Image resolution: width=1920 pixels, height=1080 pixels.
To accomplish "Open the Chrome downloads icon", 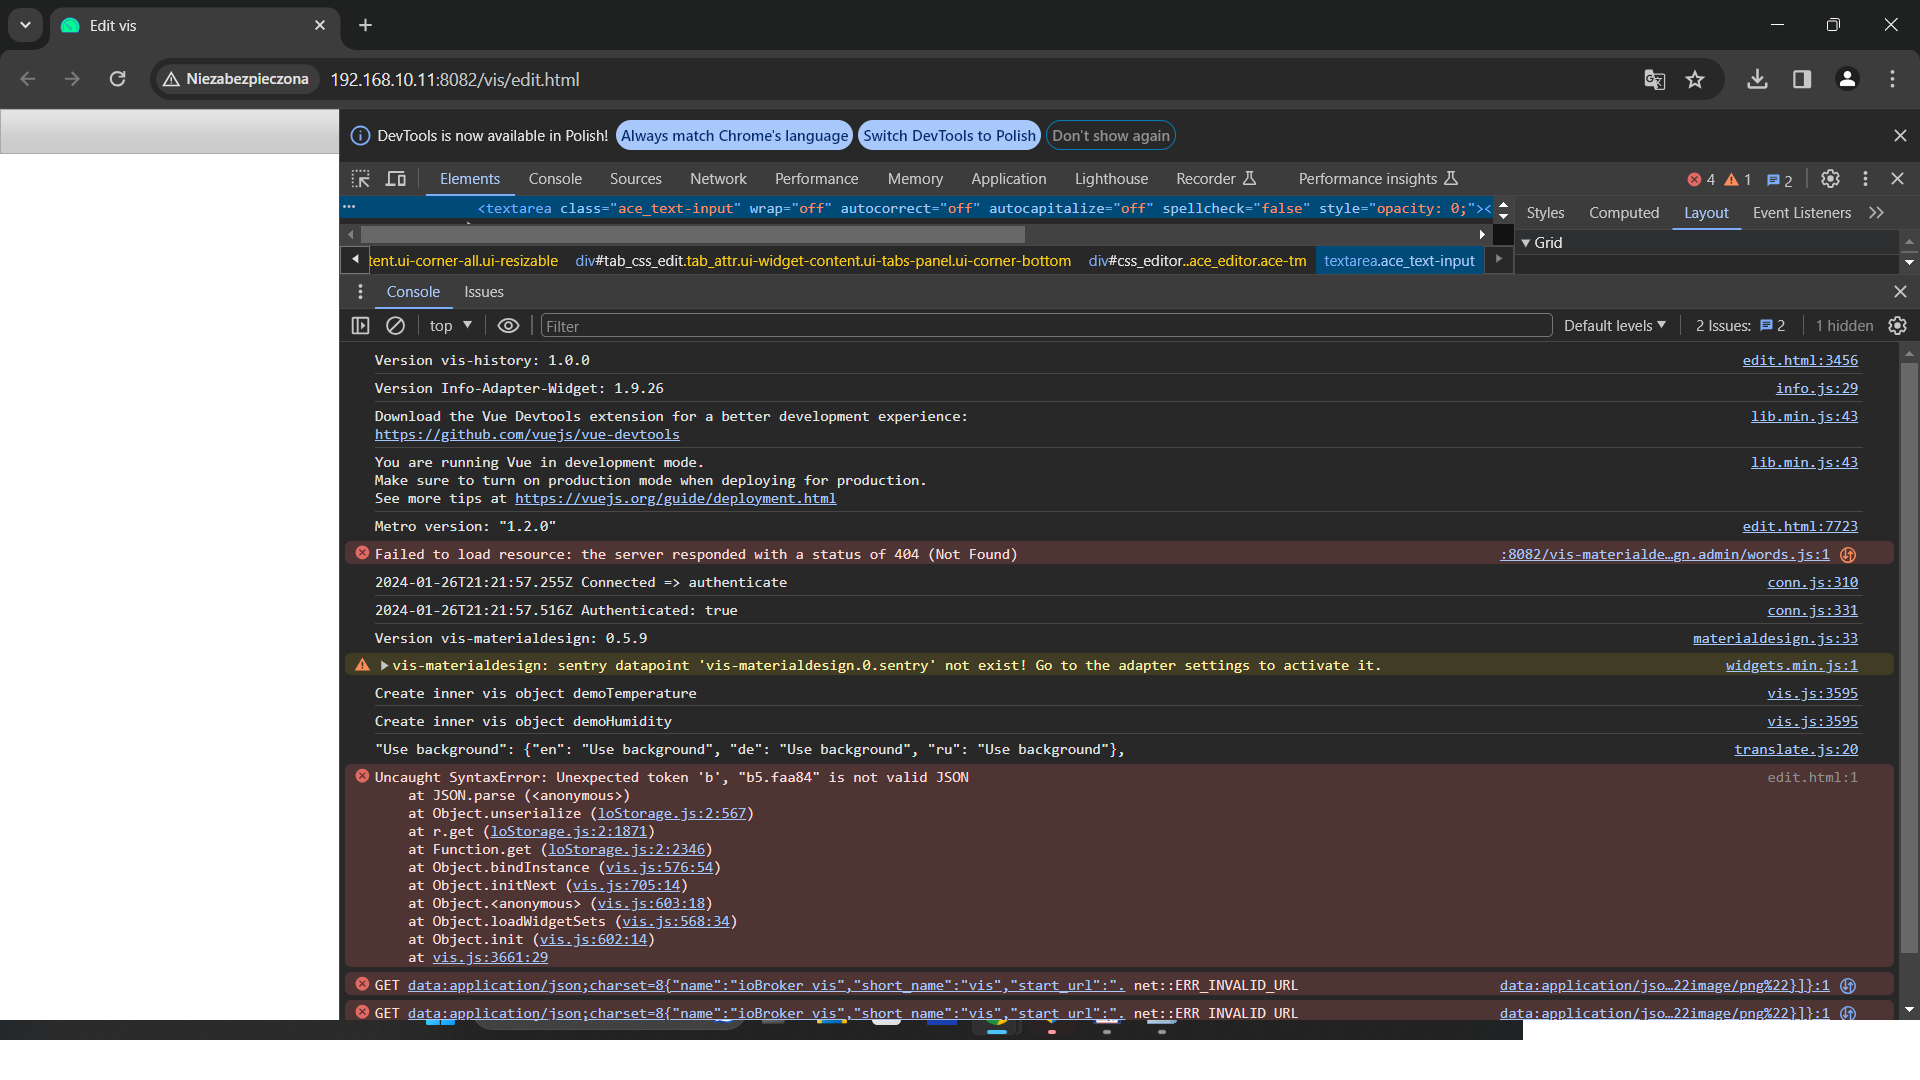I will pos(1757,80).
